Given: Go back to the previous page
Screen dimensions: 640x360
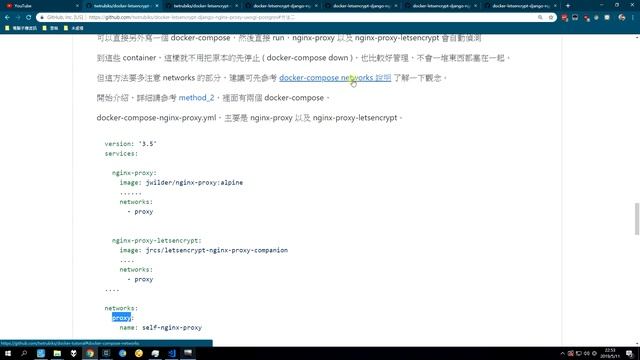Looking at the screenshot, I should (x=7, y=18).
